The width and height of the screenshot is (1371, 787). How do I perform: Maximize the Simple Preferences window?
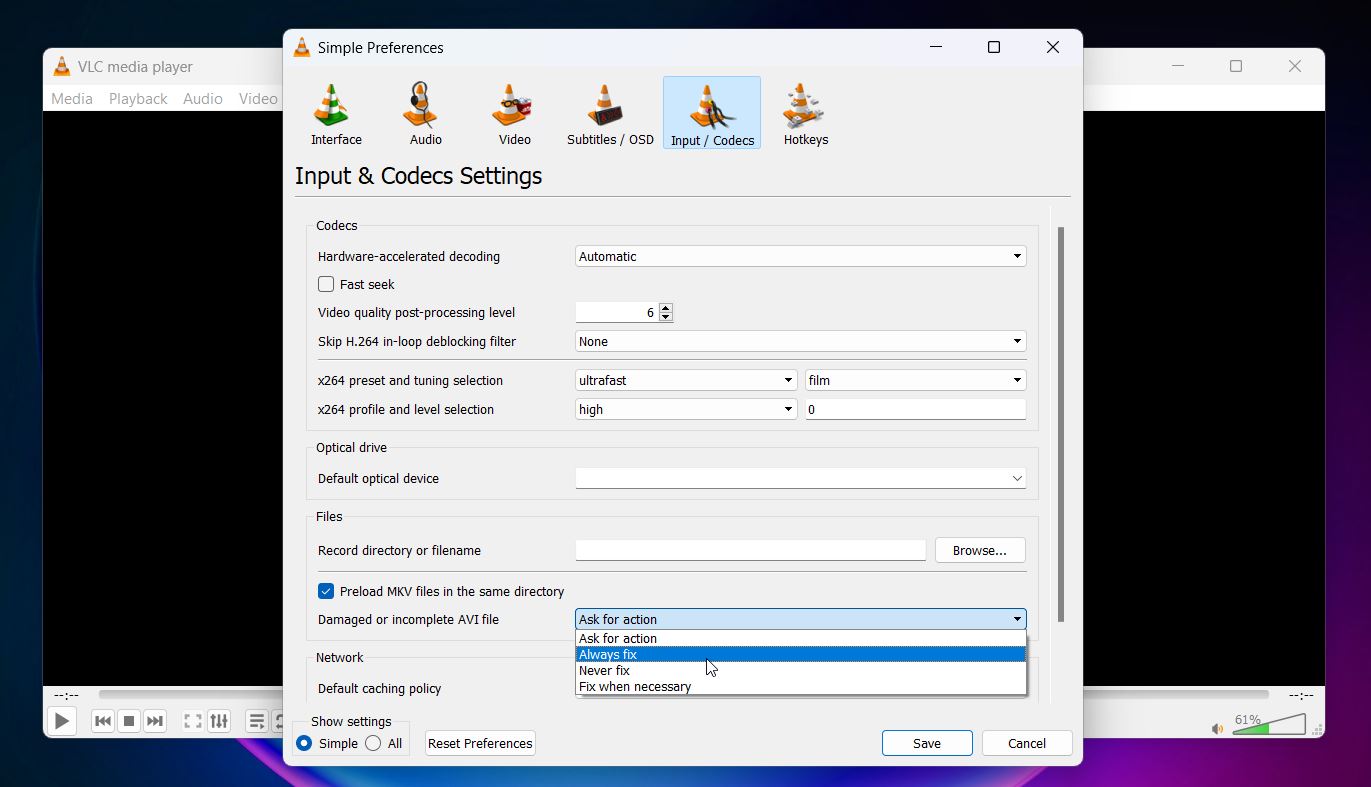[x=994, y=47]
